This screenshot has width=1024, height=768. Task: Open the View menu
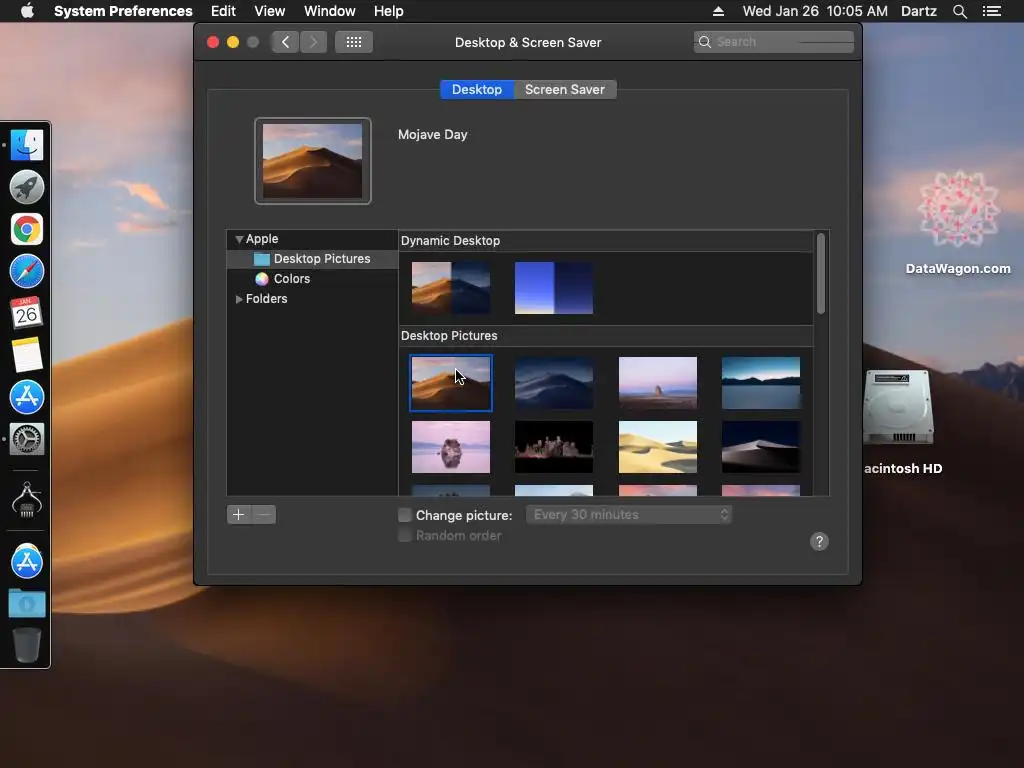(270, 11)
